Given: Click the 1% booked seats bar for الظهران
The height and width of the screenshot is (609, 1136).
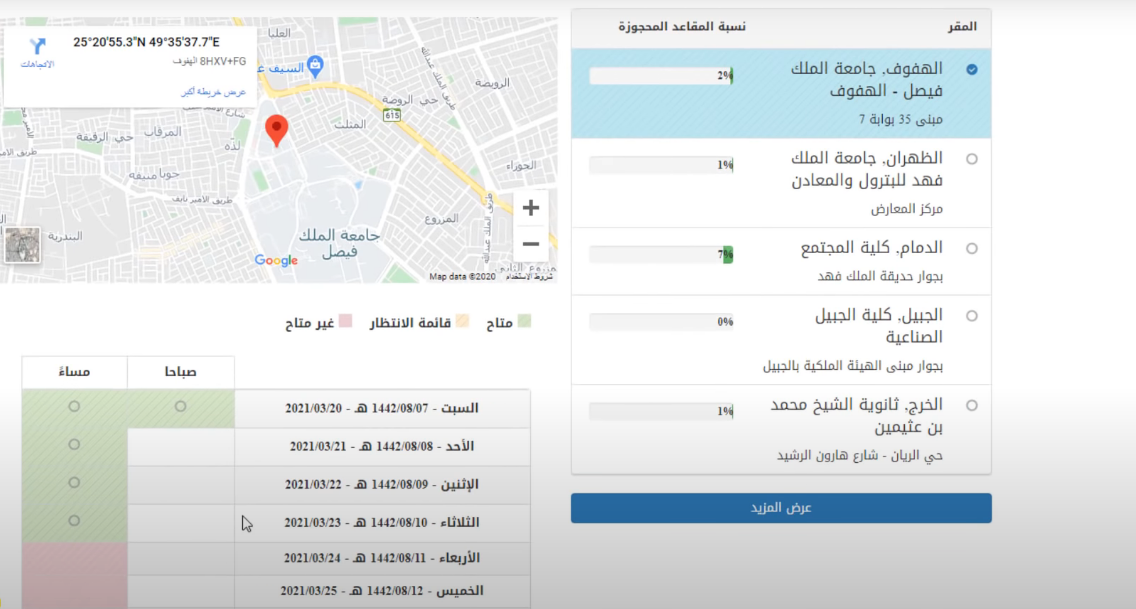Looking at the screenshot, I should [x=661, y=165].
